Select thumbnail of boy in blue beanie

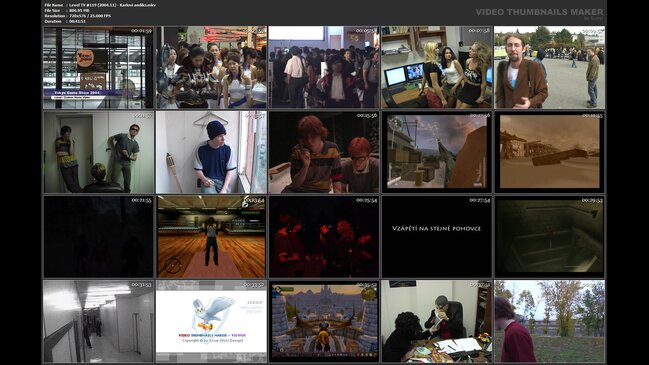pyautogui.click(x=211, y=152)
